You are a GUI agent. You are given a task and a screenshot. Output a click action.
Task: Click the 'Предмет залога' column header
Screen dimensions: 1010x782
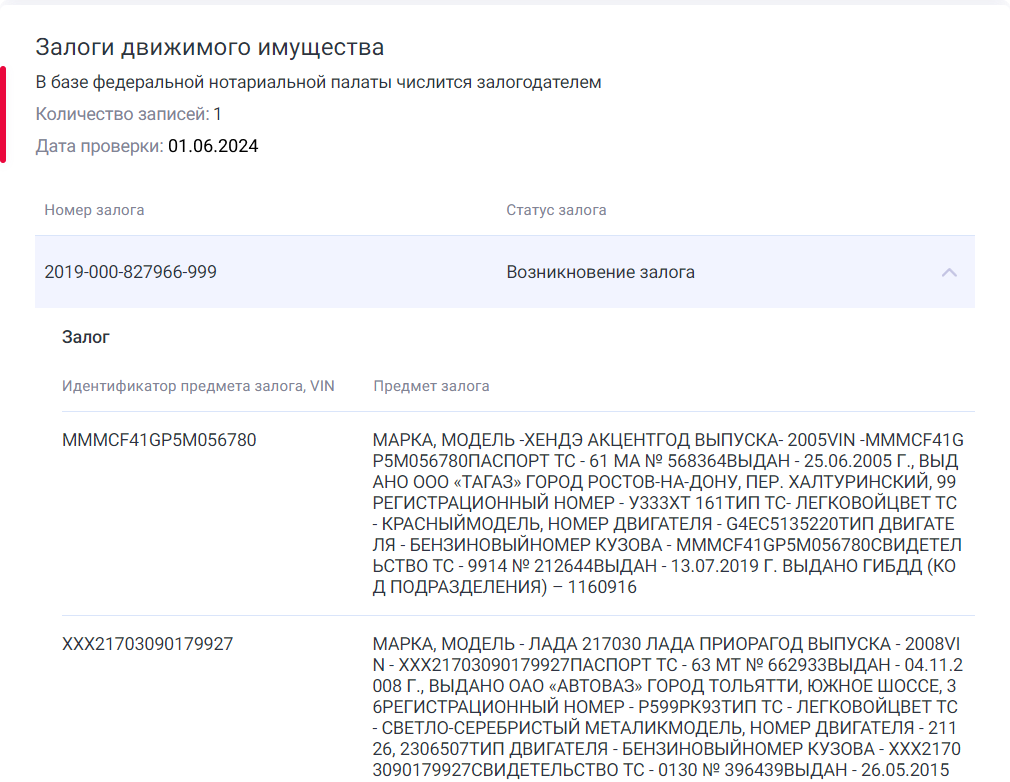431,386
